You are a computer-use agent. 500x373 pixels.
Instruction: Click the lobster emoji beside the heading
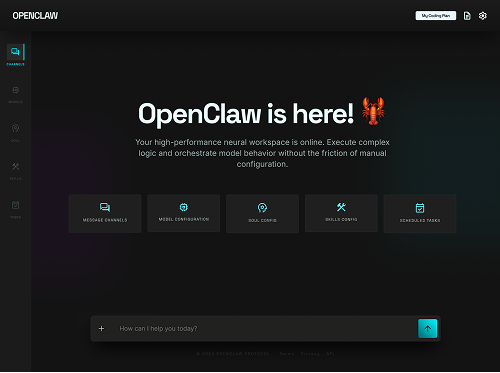pyautogui.click(x=373, y=111)
